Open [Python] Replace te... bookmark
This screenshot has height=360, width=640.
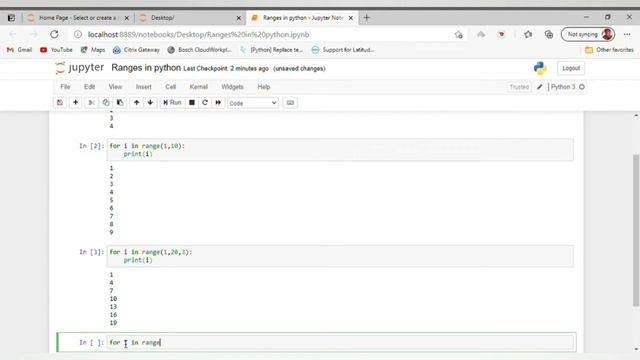click(271, 50)
